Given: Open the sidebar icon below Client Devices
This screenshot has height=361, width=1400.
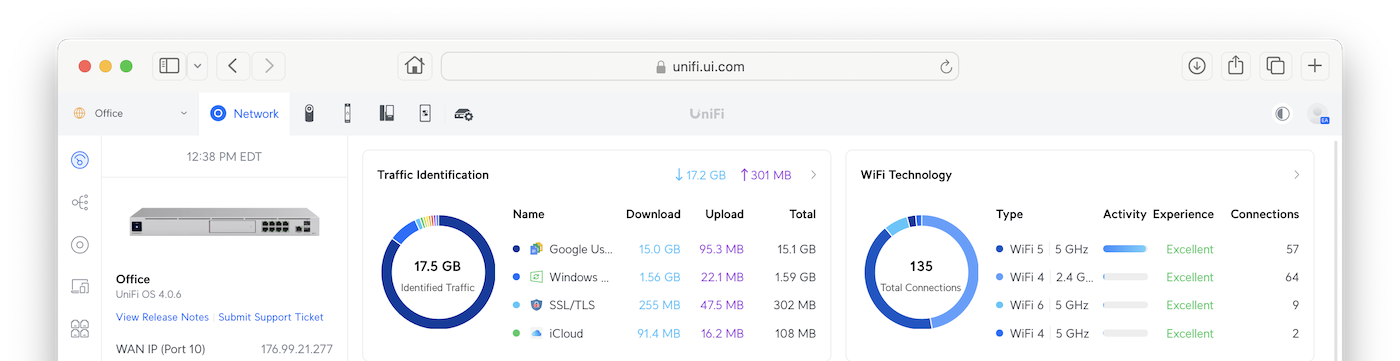Looking at the screenshot, I should coord(80,328).
